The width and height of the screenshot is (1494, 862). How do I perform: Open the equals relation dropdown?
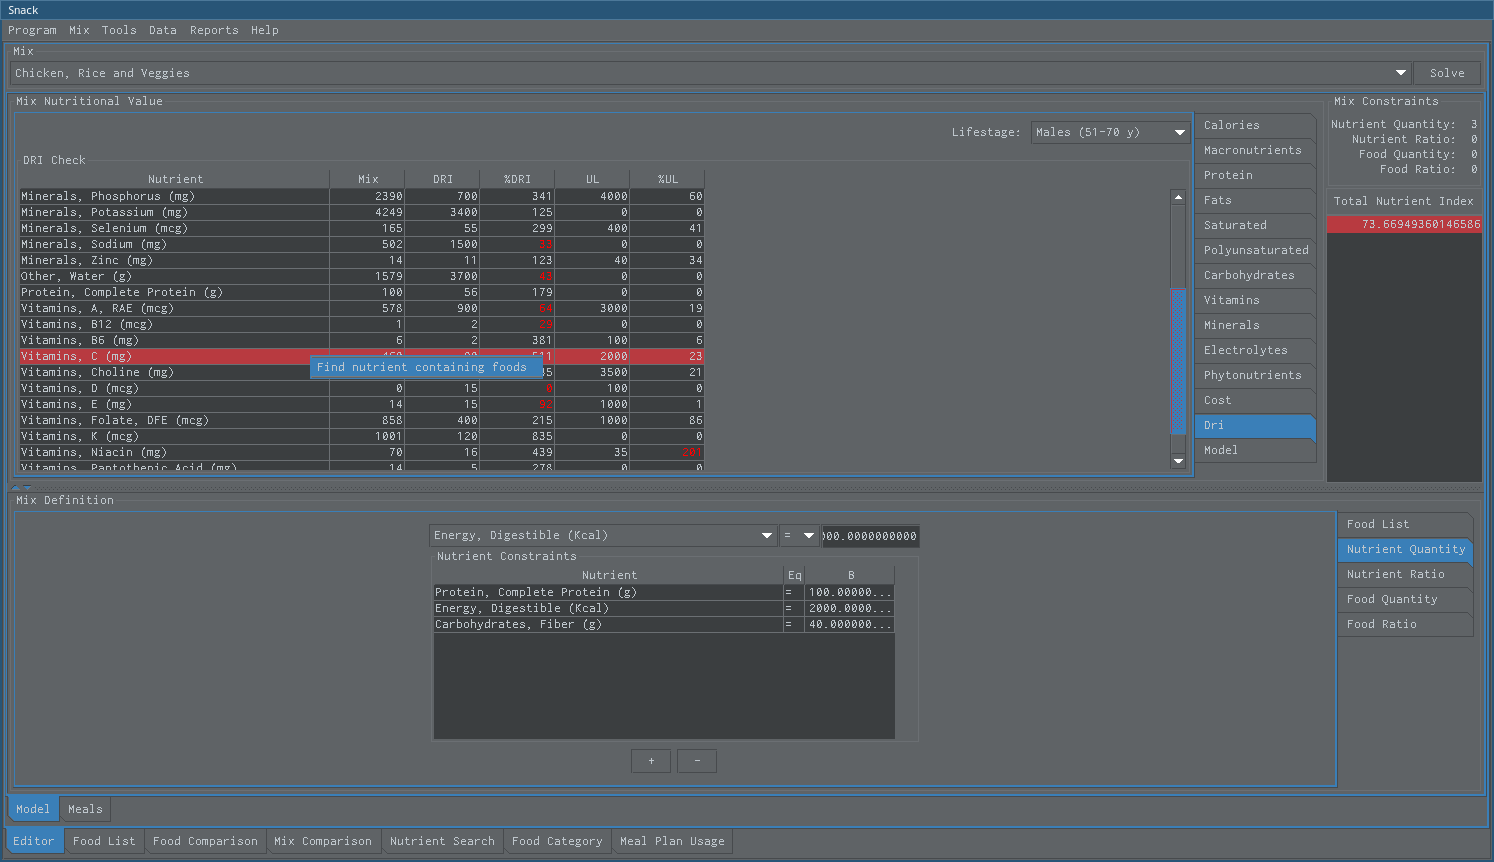(799, 535)
